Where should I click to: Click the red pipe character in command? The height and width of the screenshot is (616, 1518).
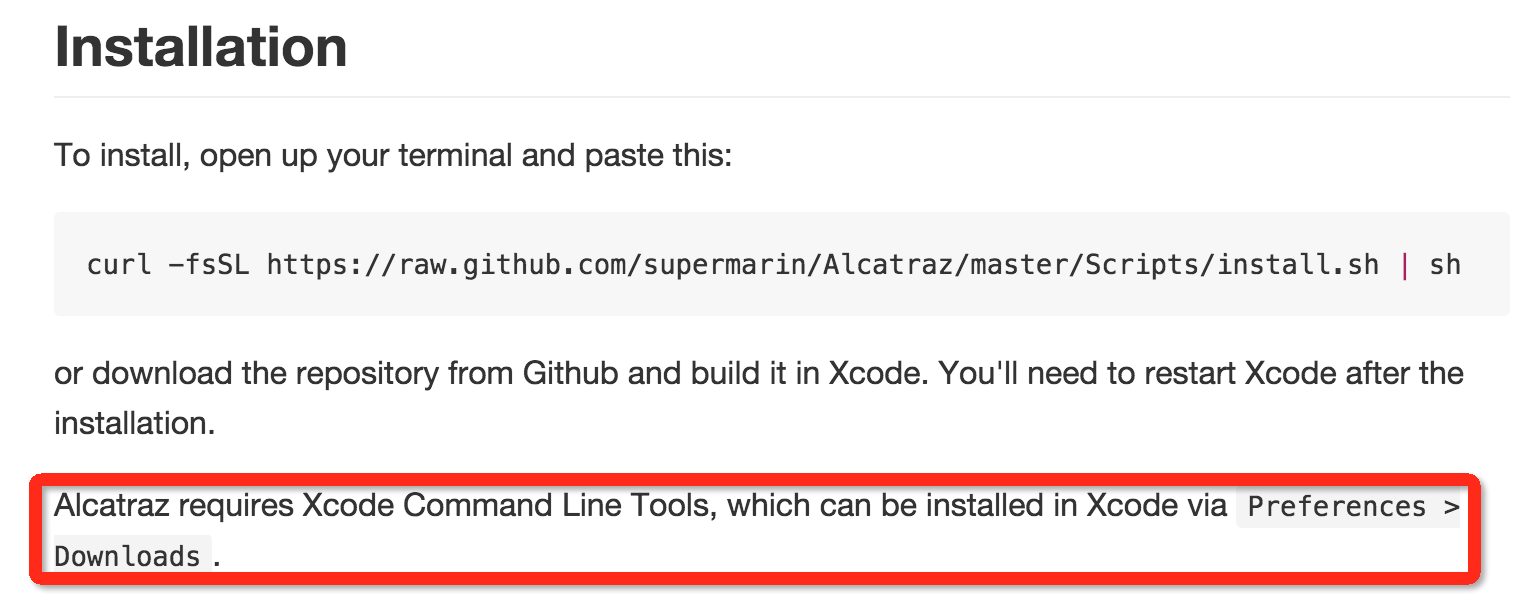pyautogui.click(x=1405, y=265)
